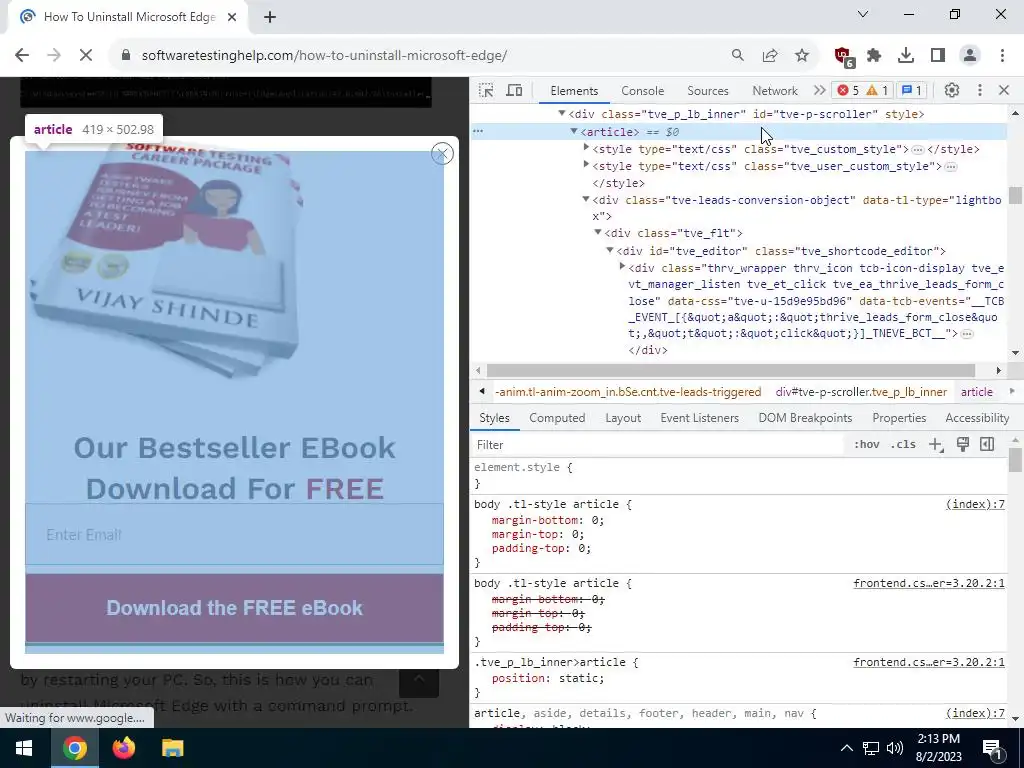The image size is (1024, 768).
Task: Click the margin-bottom: 0 declaration
Action: (548, 520)
